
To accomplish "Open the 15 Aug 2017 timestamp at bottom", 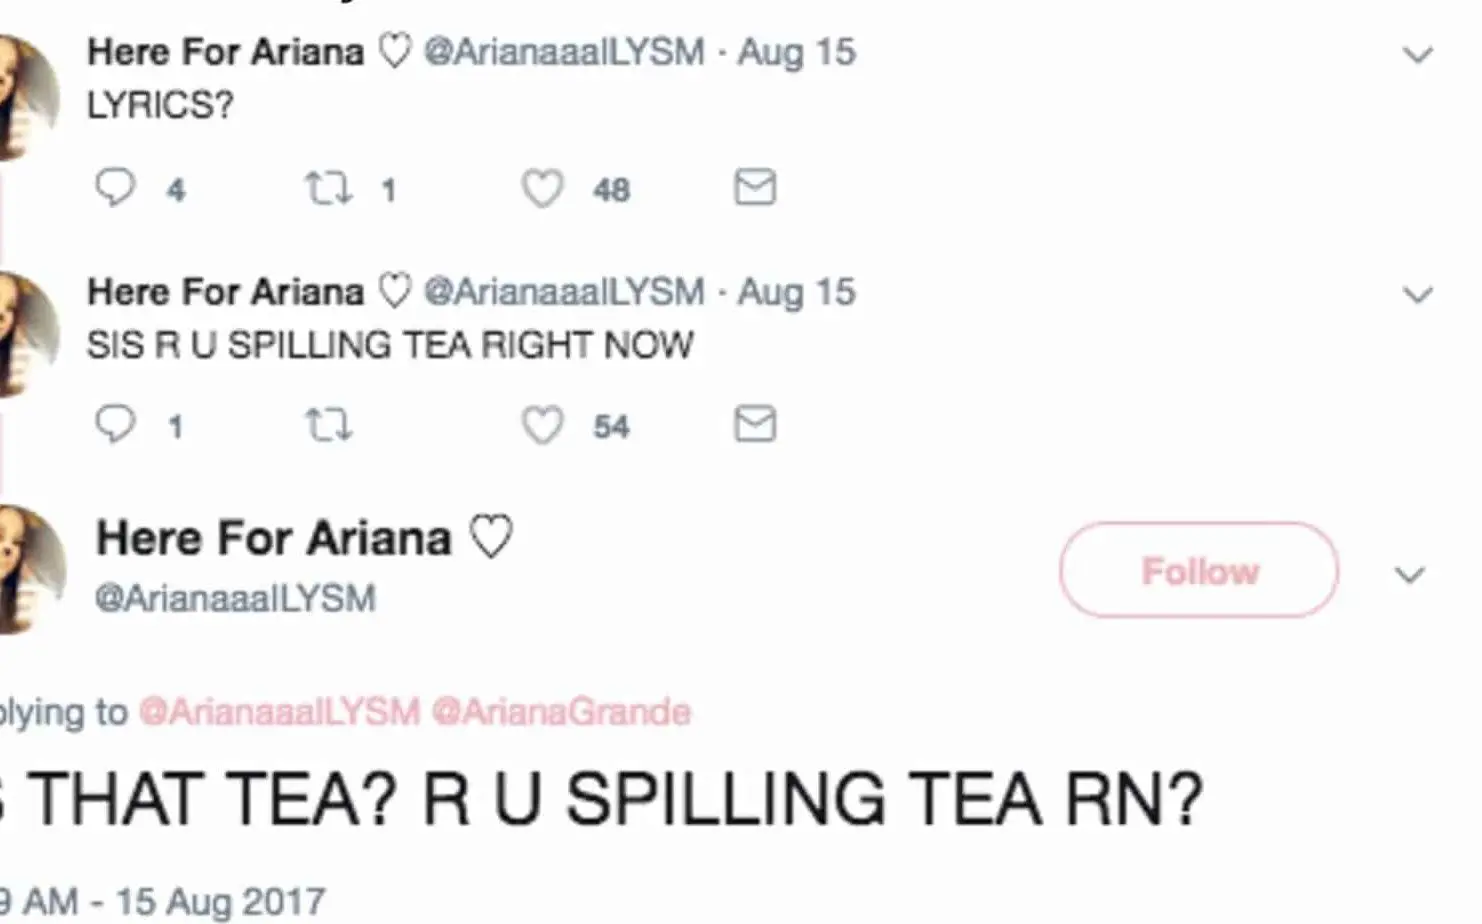I will pos(165,902).
